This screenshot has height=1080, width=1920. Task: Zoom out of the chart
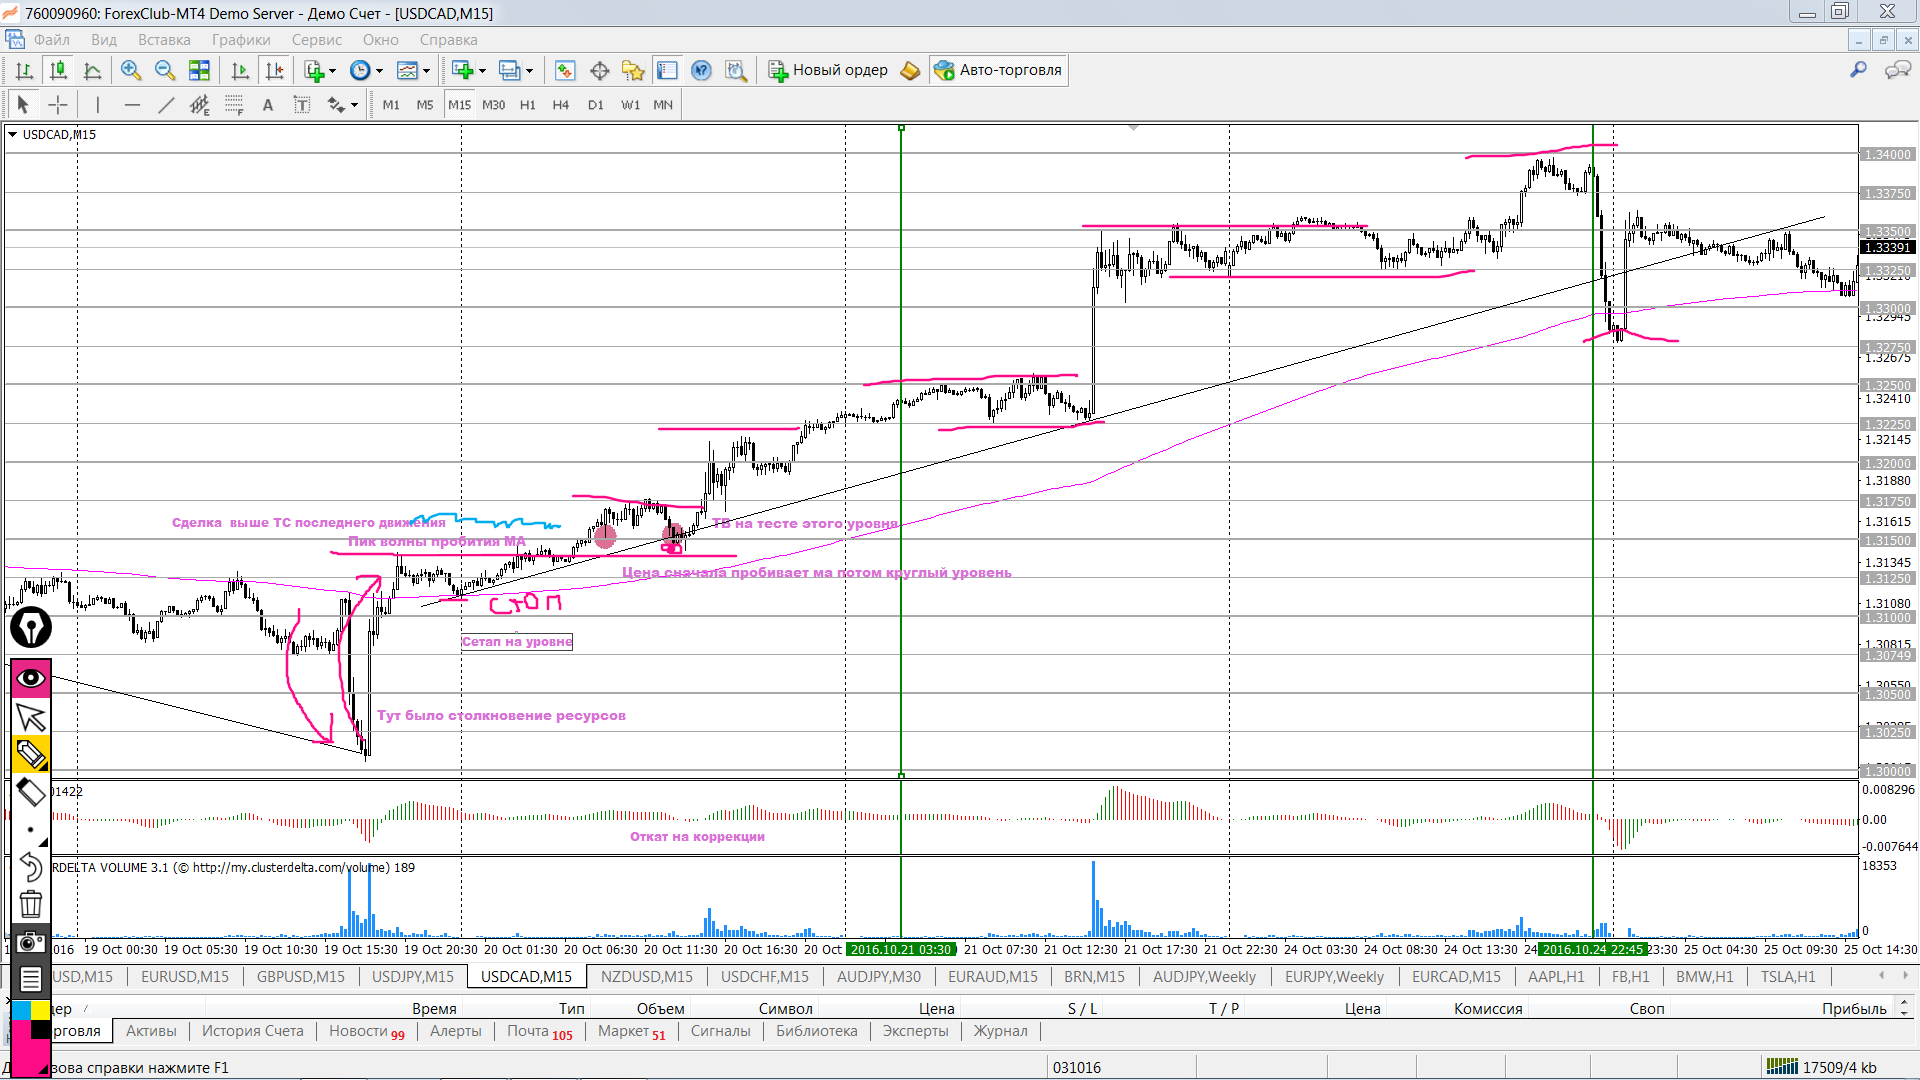(165, 70)
